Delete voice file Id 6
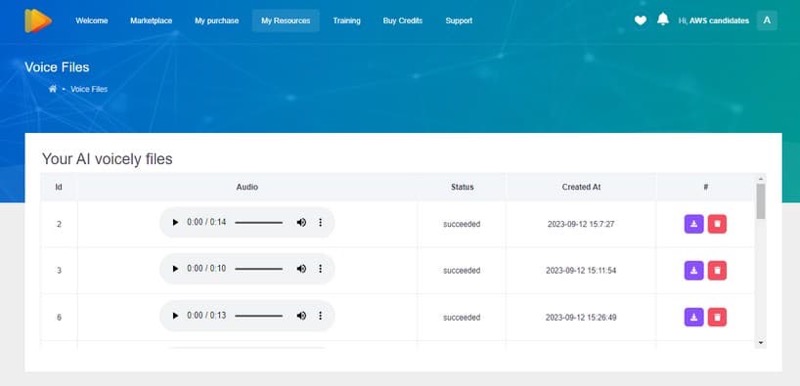This screenshot has height=386, width=800. click(x=717, y=317)
